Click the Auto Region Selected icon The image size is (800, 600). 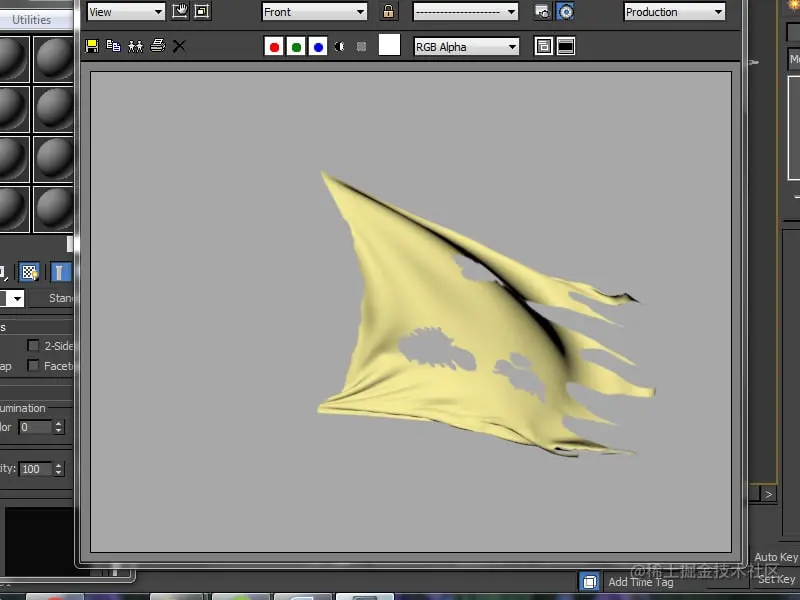[x=202, y=11]
